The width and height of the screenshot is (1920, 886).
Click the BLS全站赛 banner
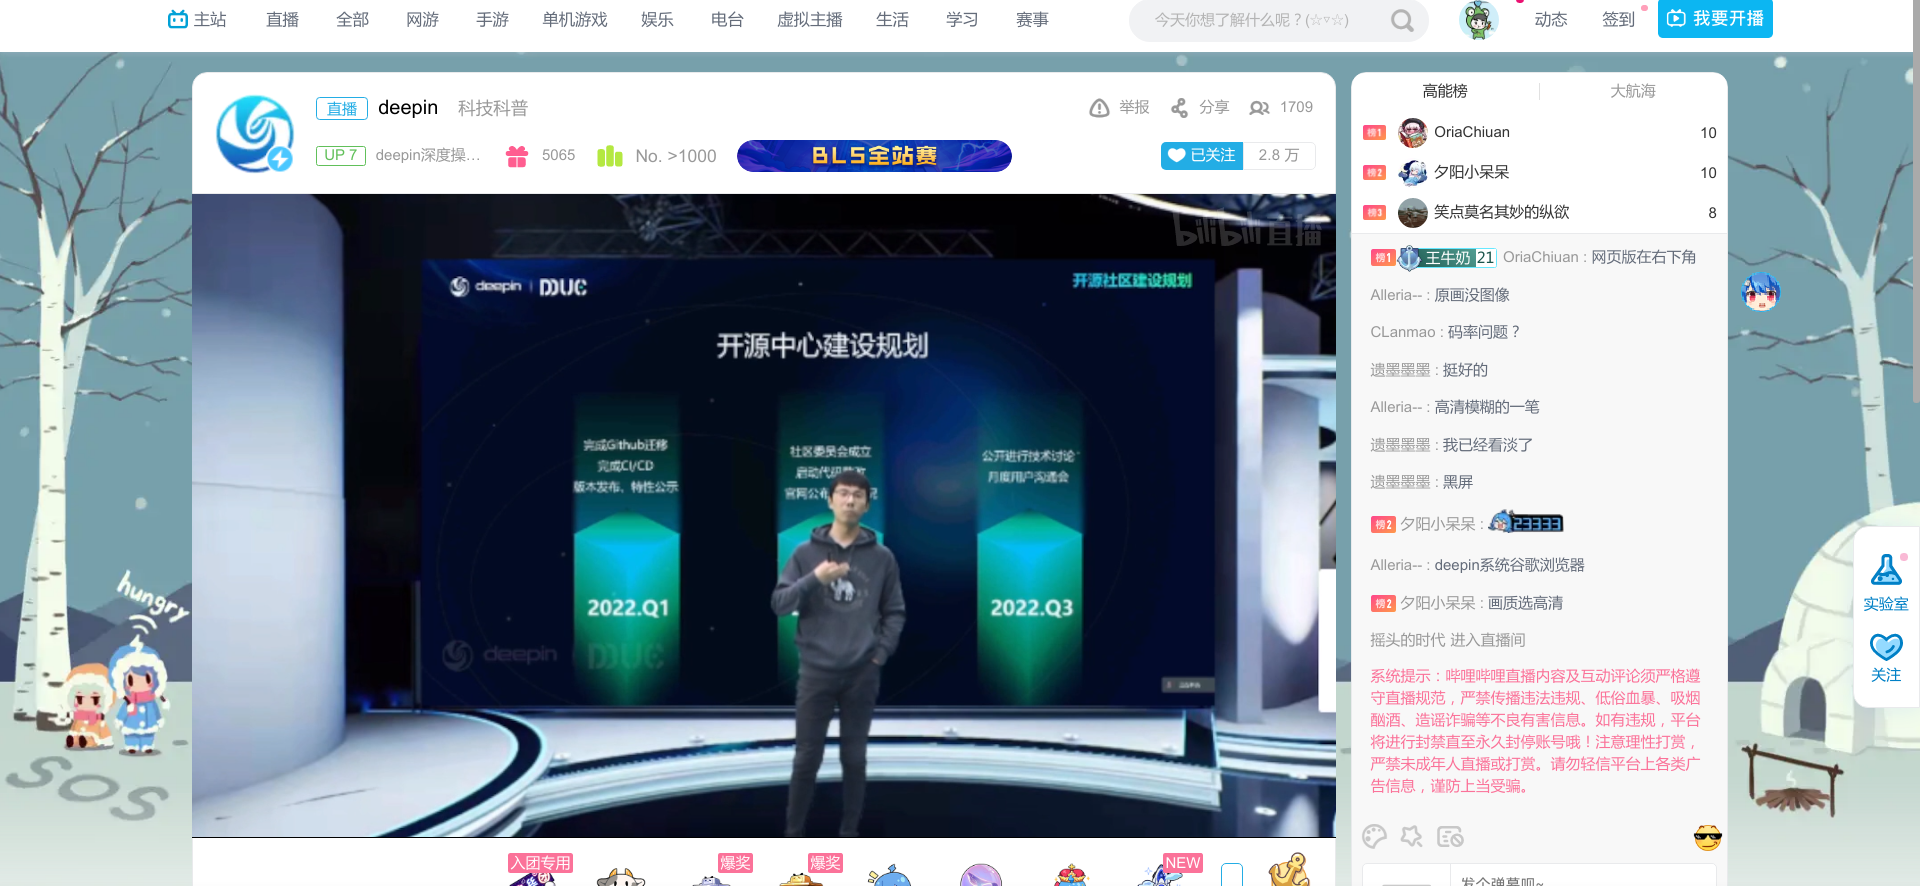[874, 156]
